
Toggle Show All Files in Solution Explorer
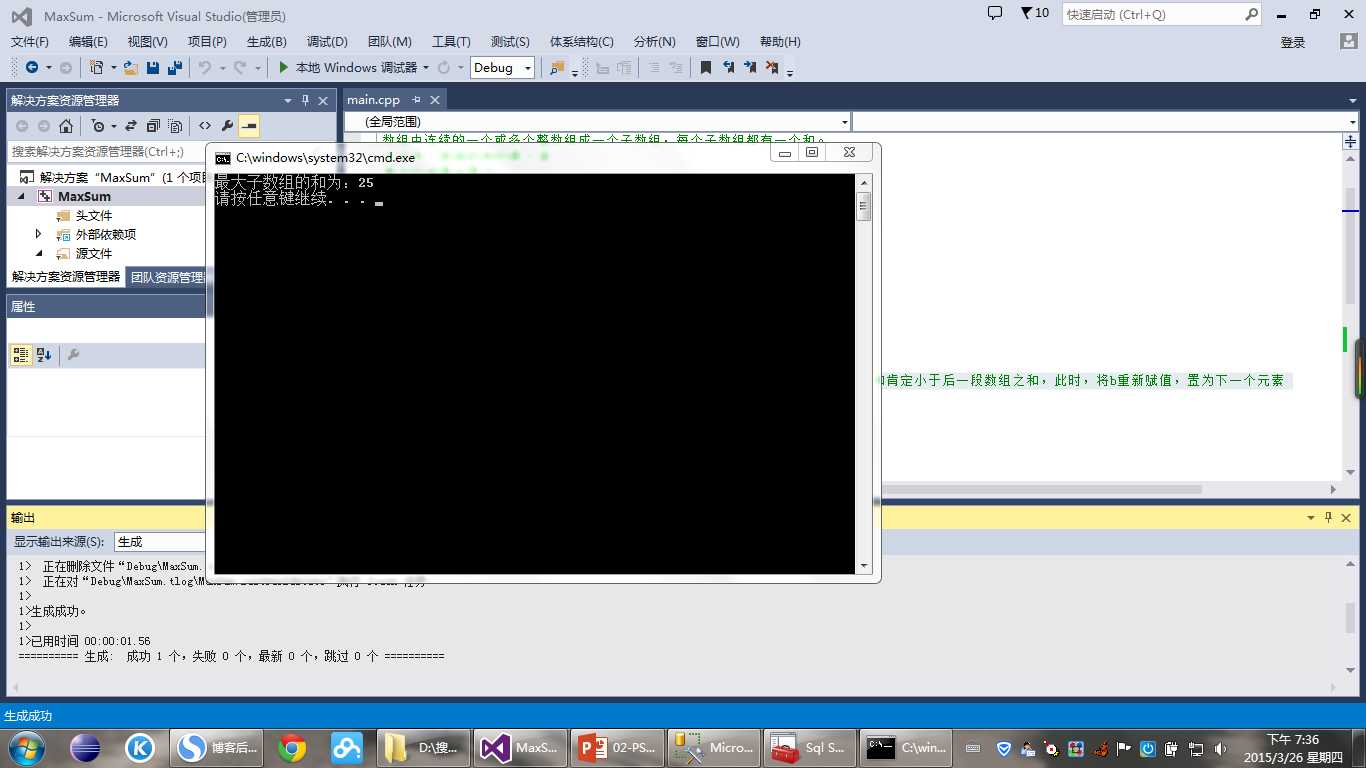(x=175, y=126)
